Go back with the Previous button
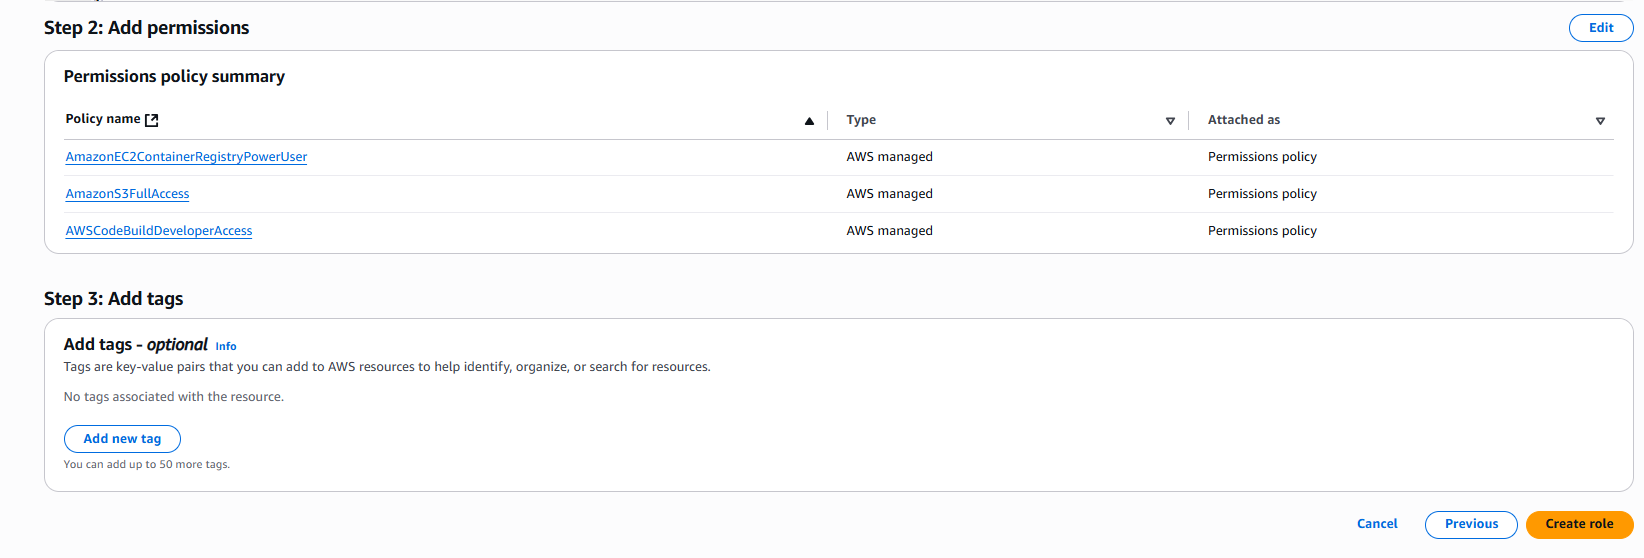Image resolution: width=1644 pixels, height=558 pixels. click(x=1471, y=524)
